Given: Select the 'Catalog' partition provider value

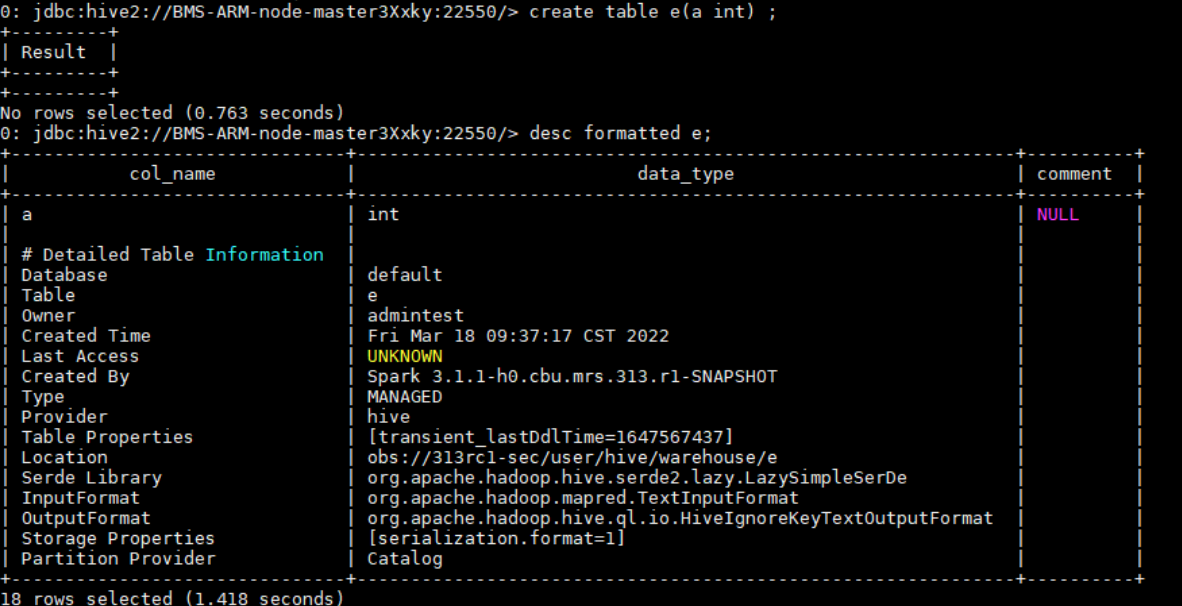Looking at the screenshot, I should point(405,559).
